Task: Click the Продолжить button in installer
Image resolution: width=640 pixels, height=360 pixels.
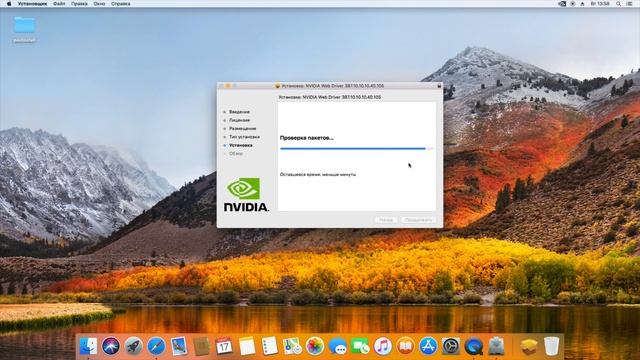Action: click(418, 220)
